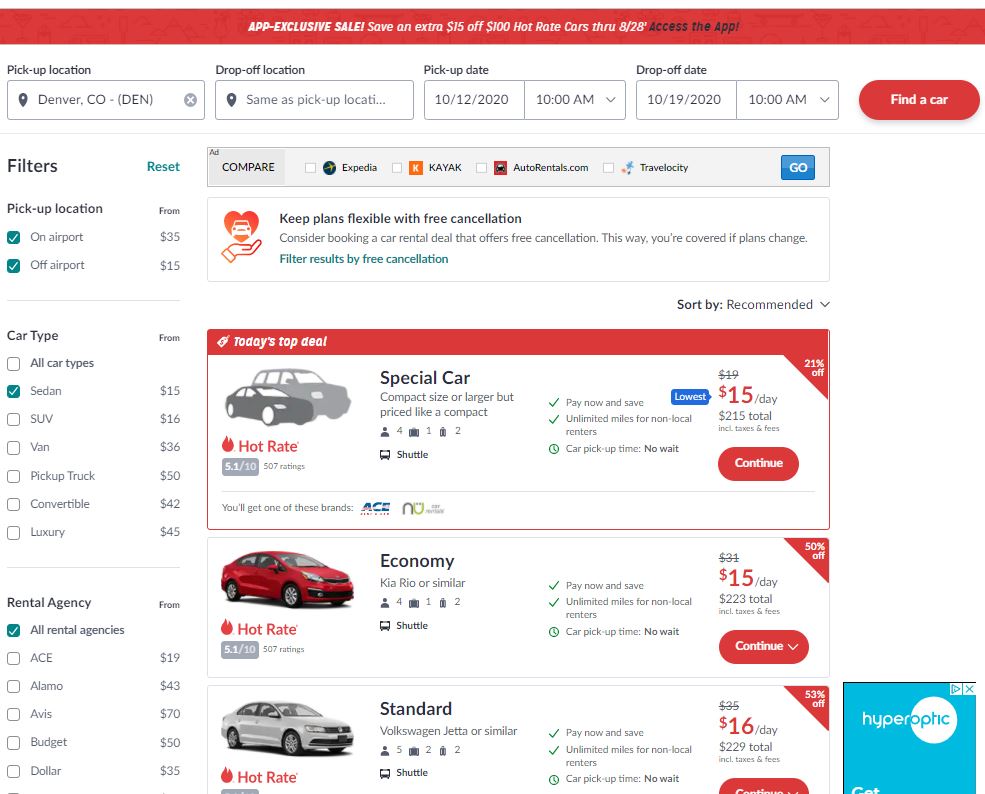
Task: Open the pick-up time dropdown
Action: (575, 100)
